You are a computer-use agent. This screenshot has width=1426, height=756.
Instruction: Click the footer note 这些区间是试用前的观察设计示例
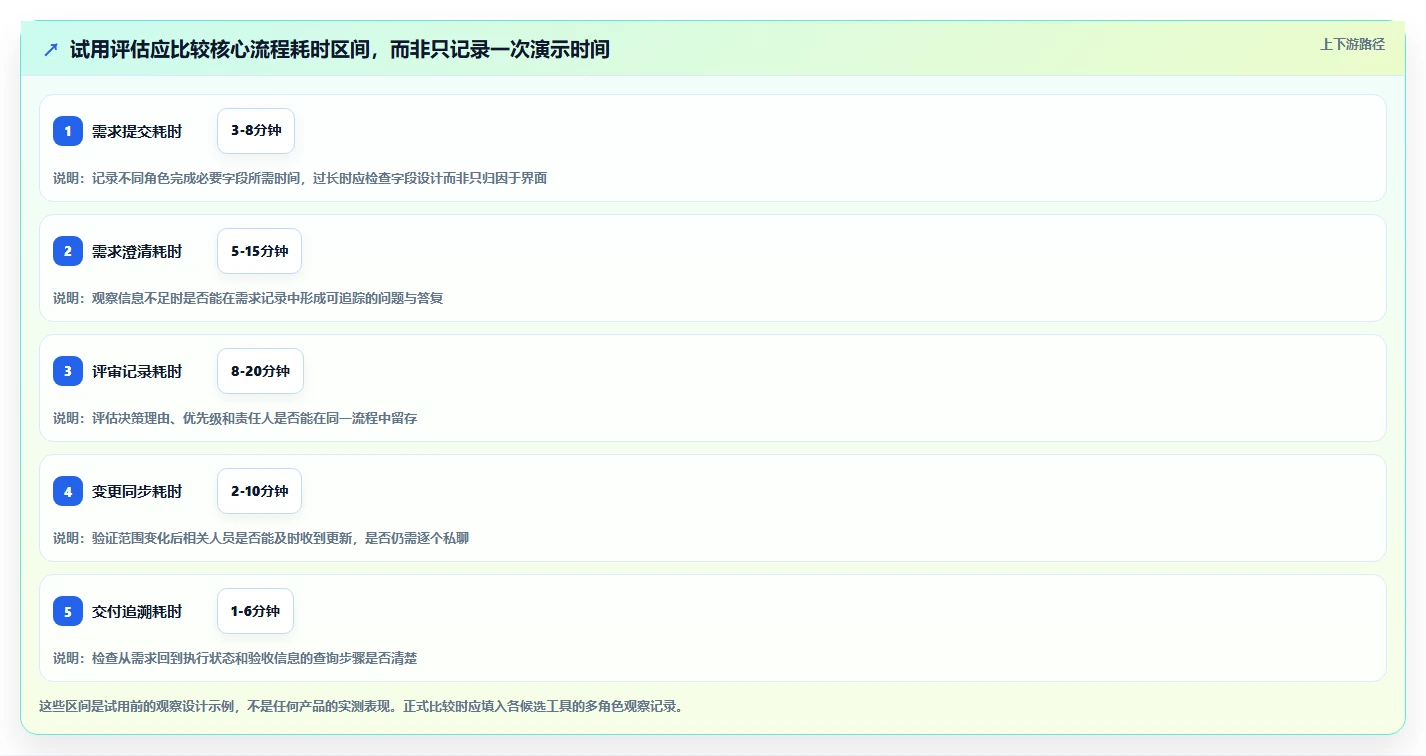(x=361, y=706)
